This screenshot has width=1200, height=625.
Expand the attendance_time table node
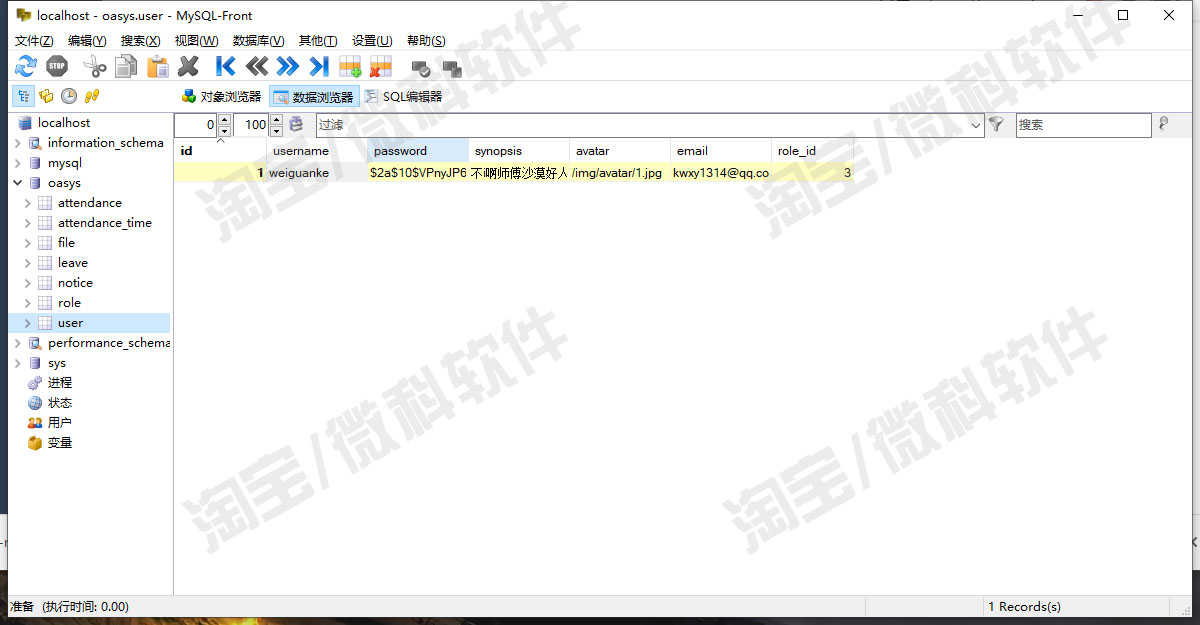[x=27, y=223]
